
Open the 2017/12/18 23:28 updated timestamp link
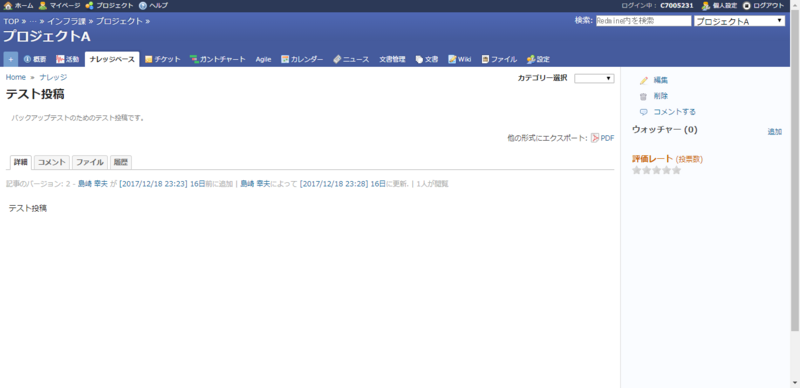[x=334, y=184]
